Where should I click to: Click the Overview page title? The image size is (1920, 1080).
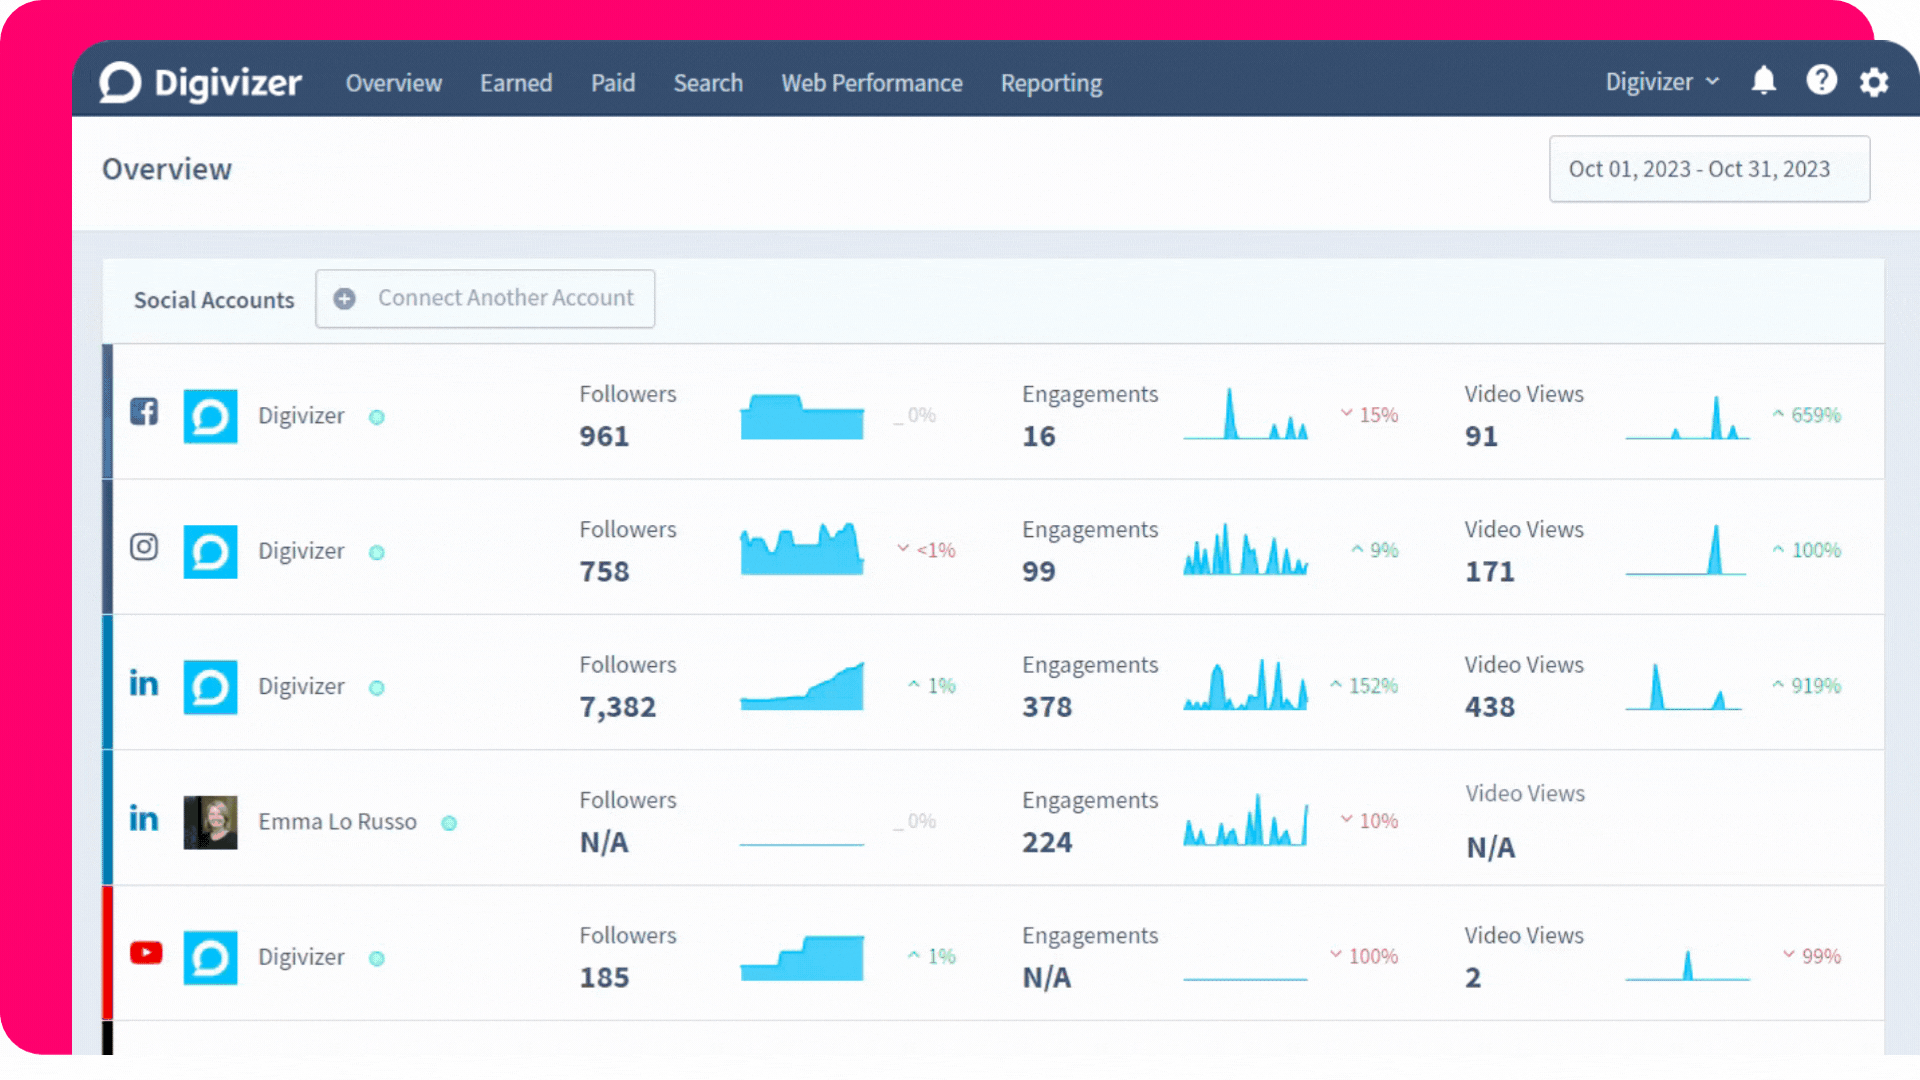click(x=167, y=169)
